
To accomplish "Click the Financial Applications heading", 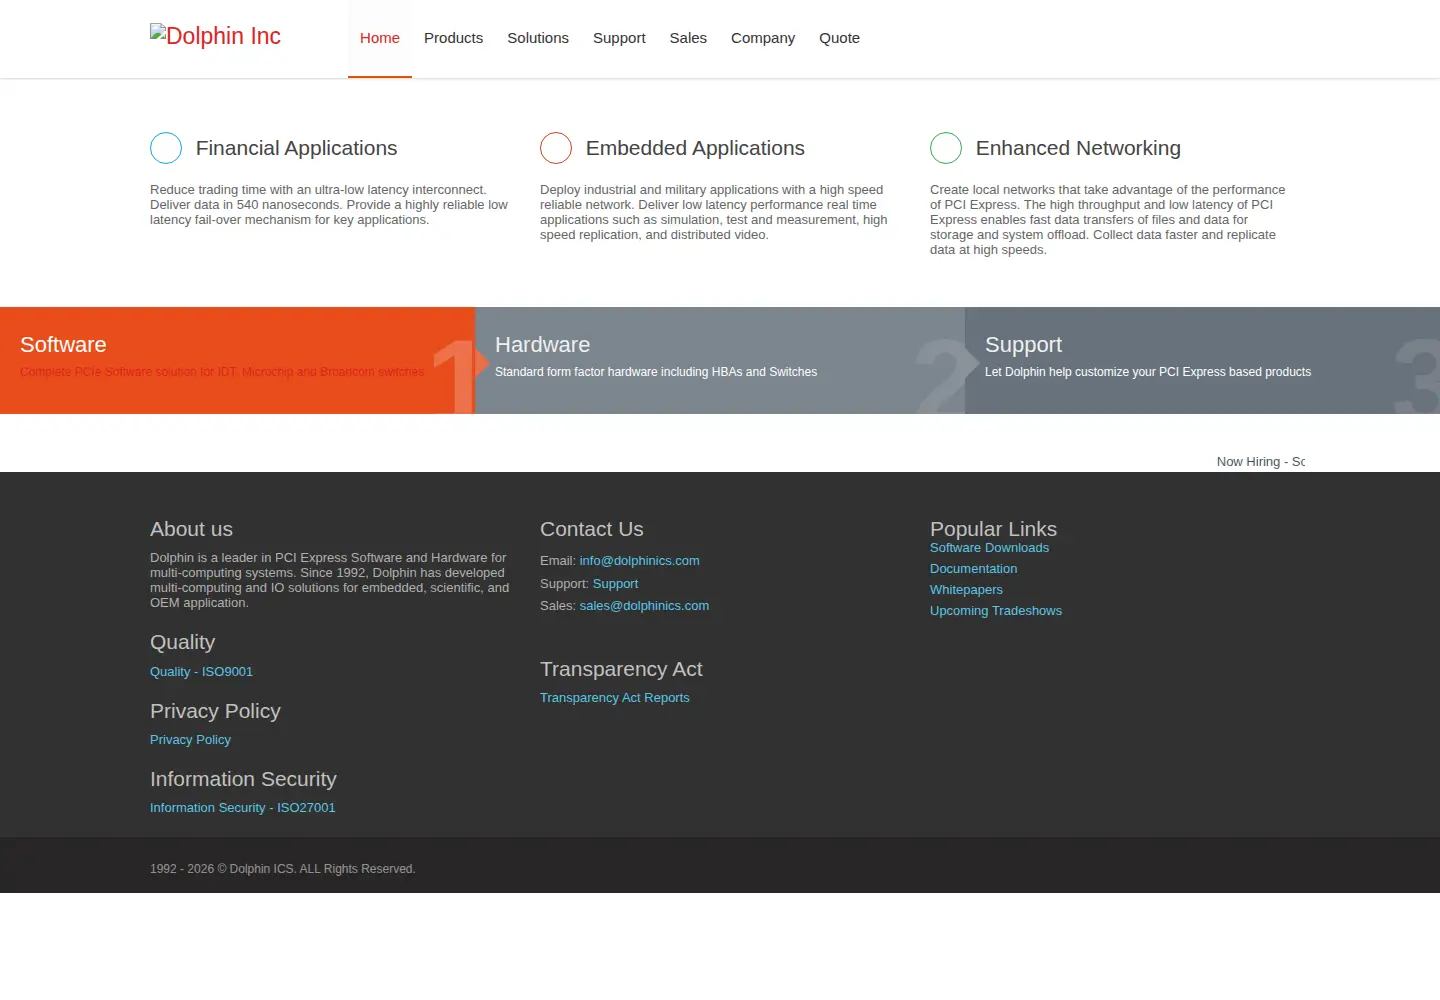I will (296, 148).
